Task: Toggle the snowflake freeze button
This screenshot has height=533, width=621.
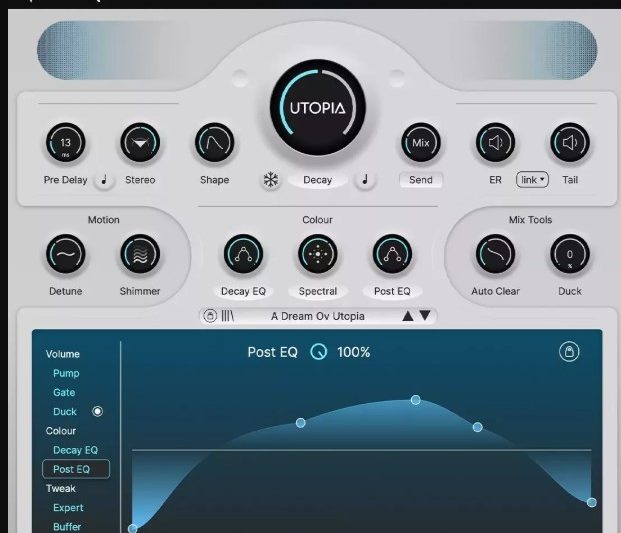Action: [271, 180]
